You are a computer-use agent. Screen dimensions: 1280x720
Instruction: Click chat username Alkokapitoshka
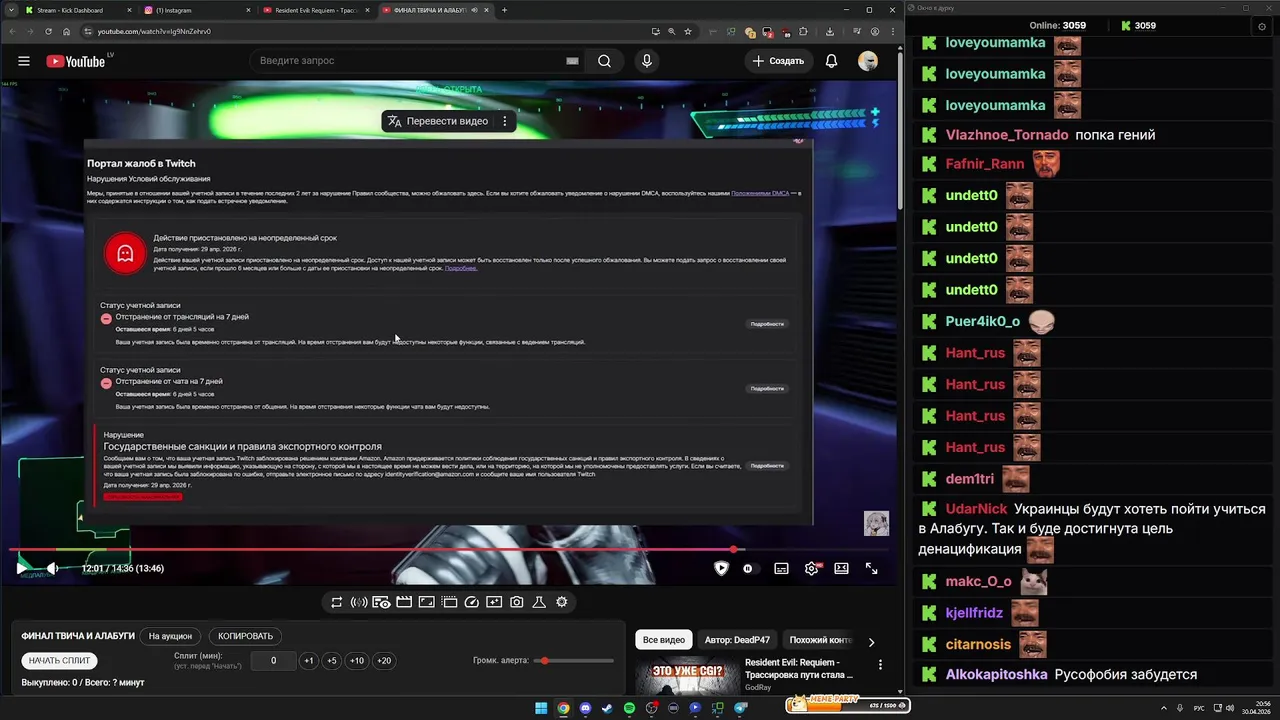click(996, 675)
